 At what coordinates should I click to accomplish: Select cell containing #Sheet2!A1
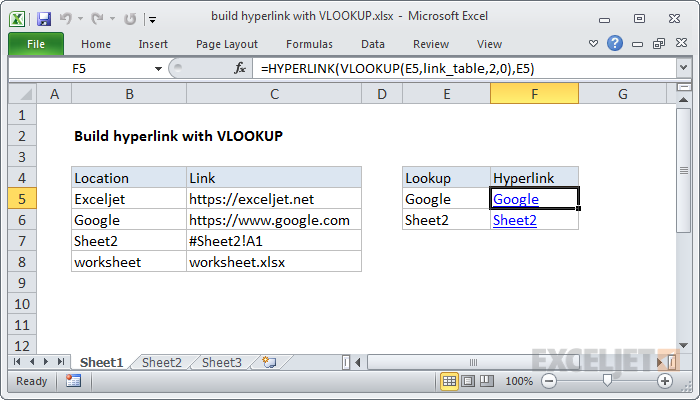[x=274, y=241]
